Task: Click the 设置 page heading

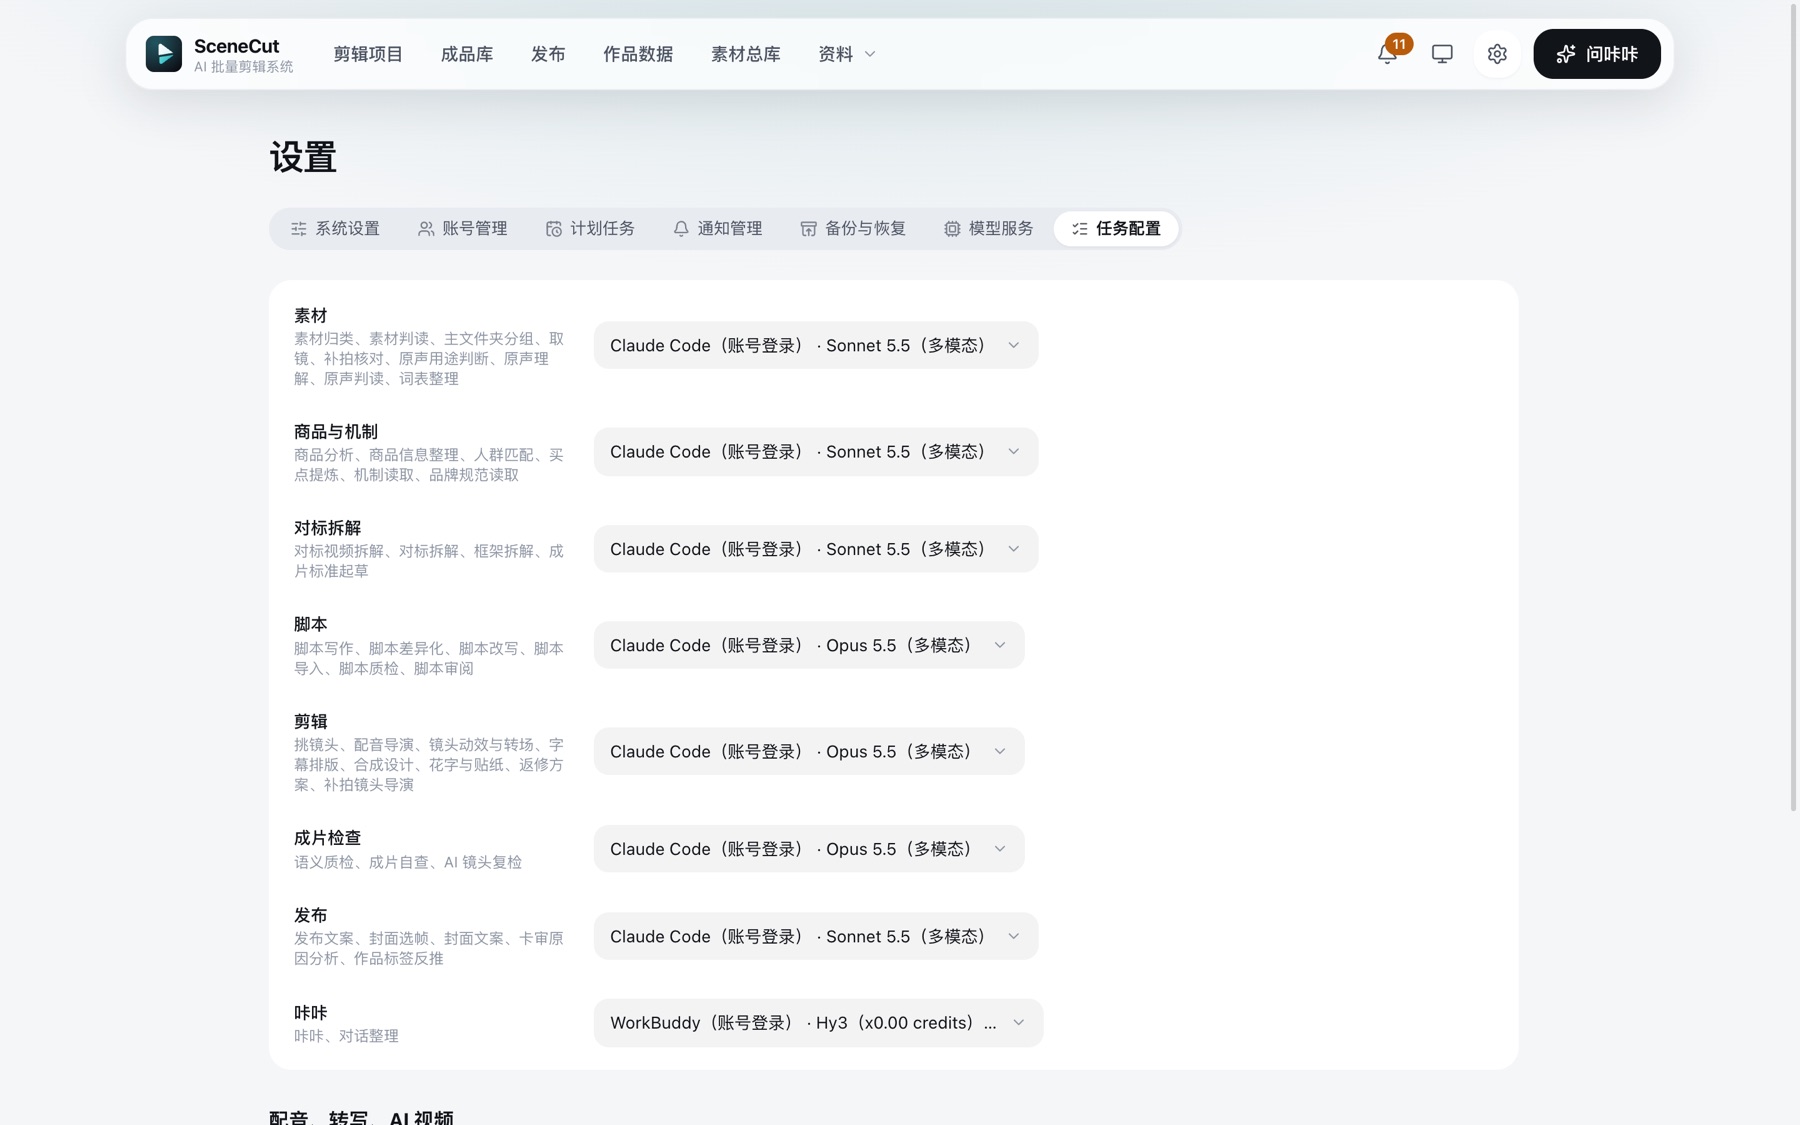Action: [x=303, y=158]
